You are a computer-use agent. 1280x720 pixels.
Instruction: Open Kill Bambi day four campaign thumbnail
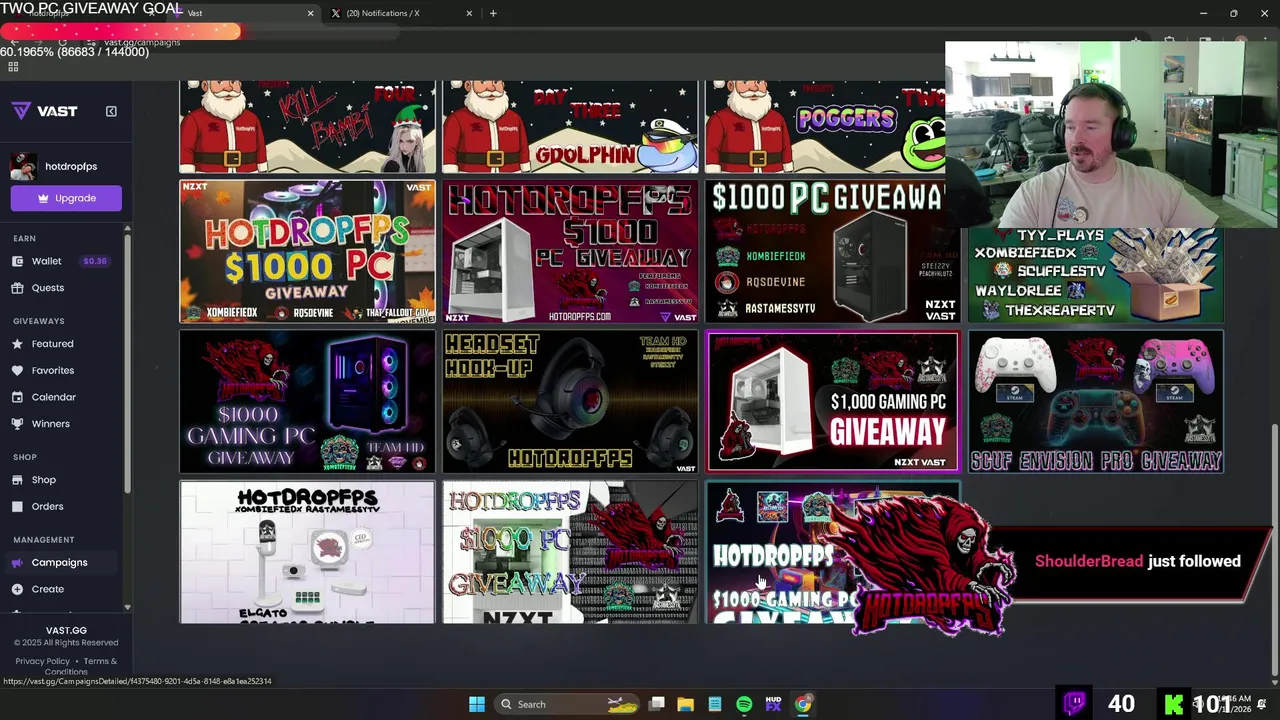click(x=307, y=126)
